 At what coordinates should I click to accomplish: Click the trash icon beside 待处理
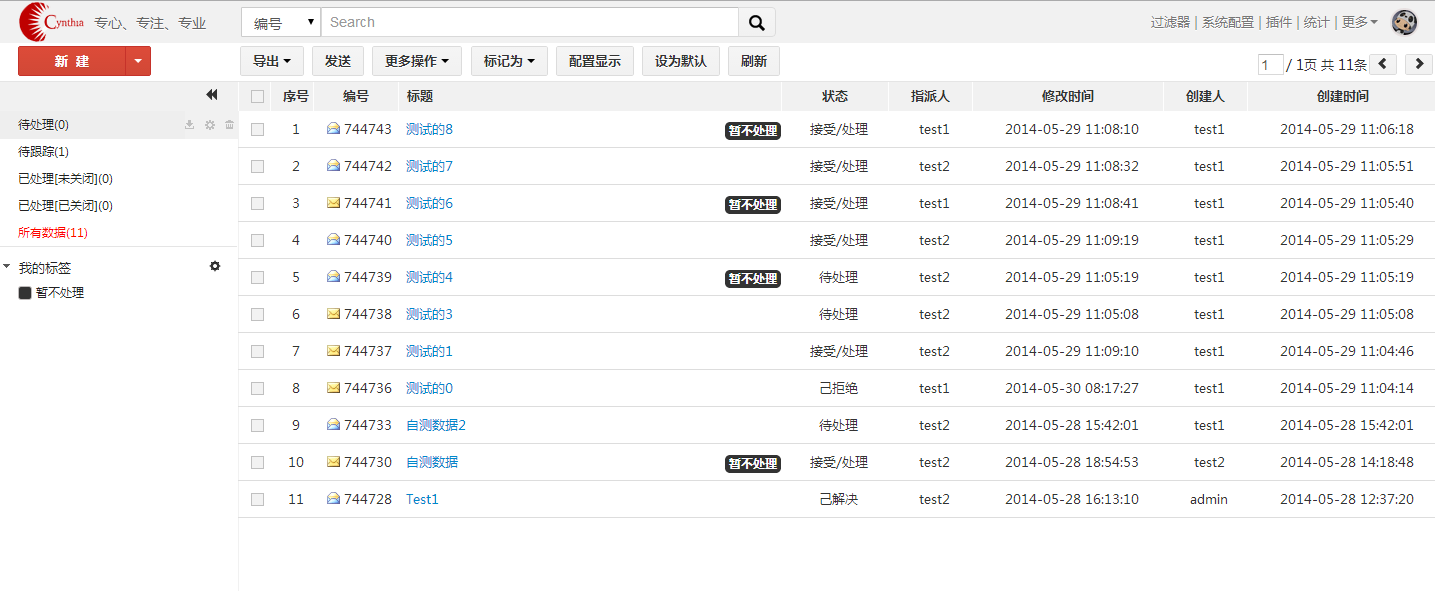tap(229, 124)
